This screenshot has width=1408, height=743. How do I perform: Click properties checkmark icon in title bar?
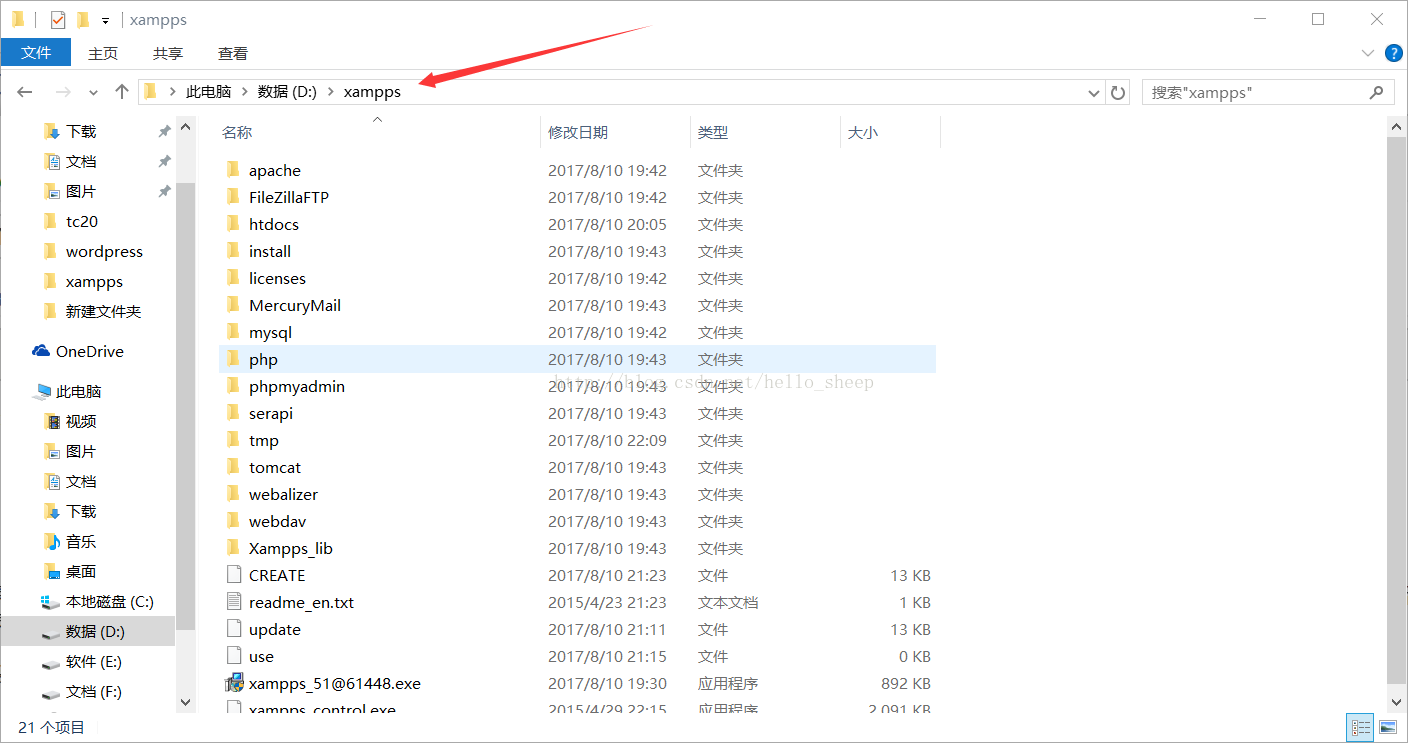click(58, 19)
